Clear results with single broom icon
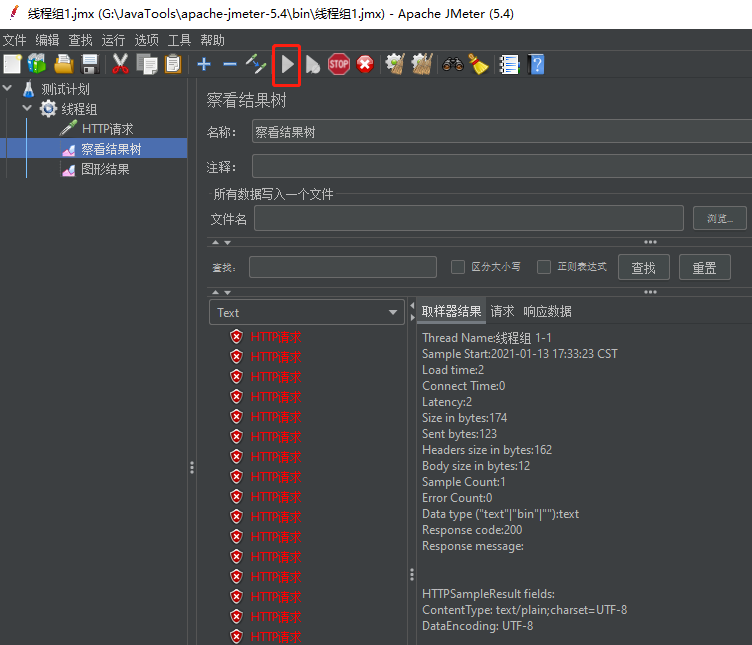The width and height of the screenshot is (752, 645). (x=395, y=64)
